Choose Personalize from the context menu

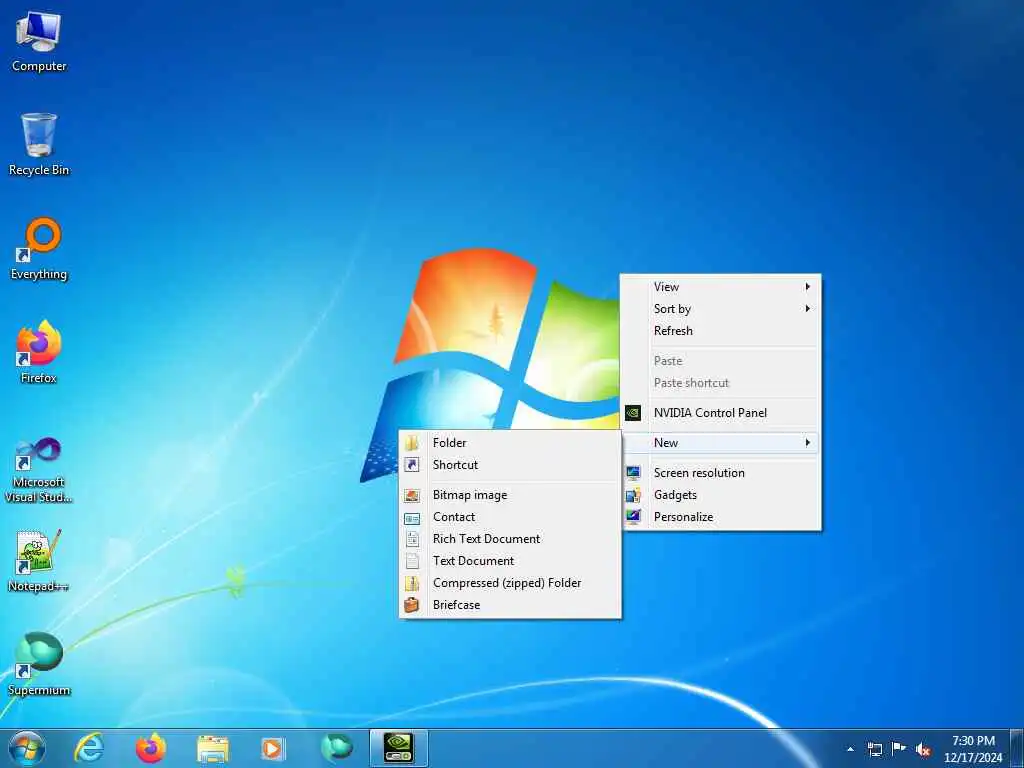721,517
